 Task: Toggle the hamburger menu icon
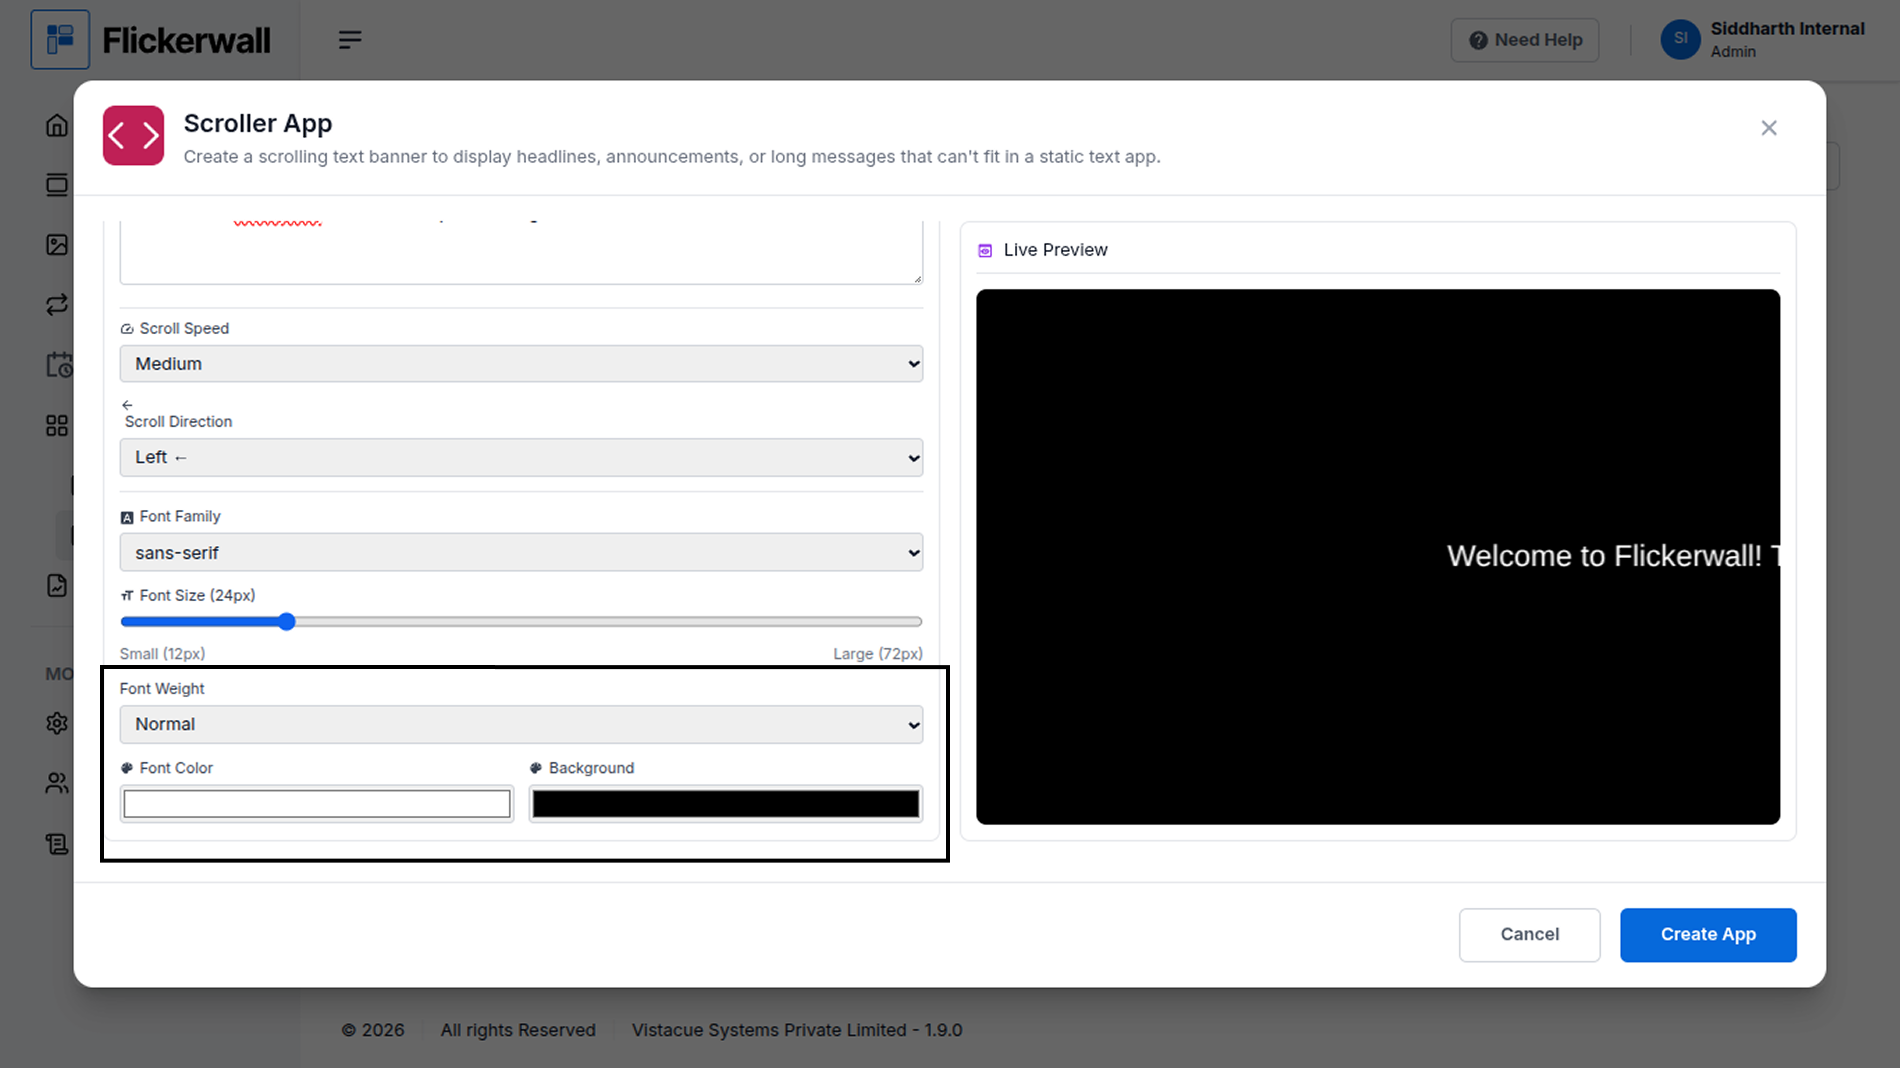tap(350, 40)
